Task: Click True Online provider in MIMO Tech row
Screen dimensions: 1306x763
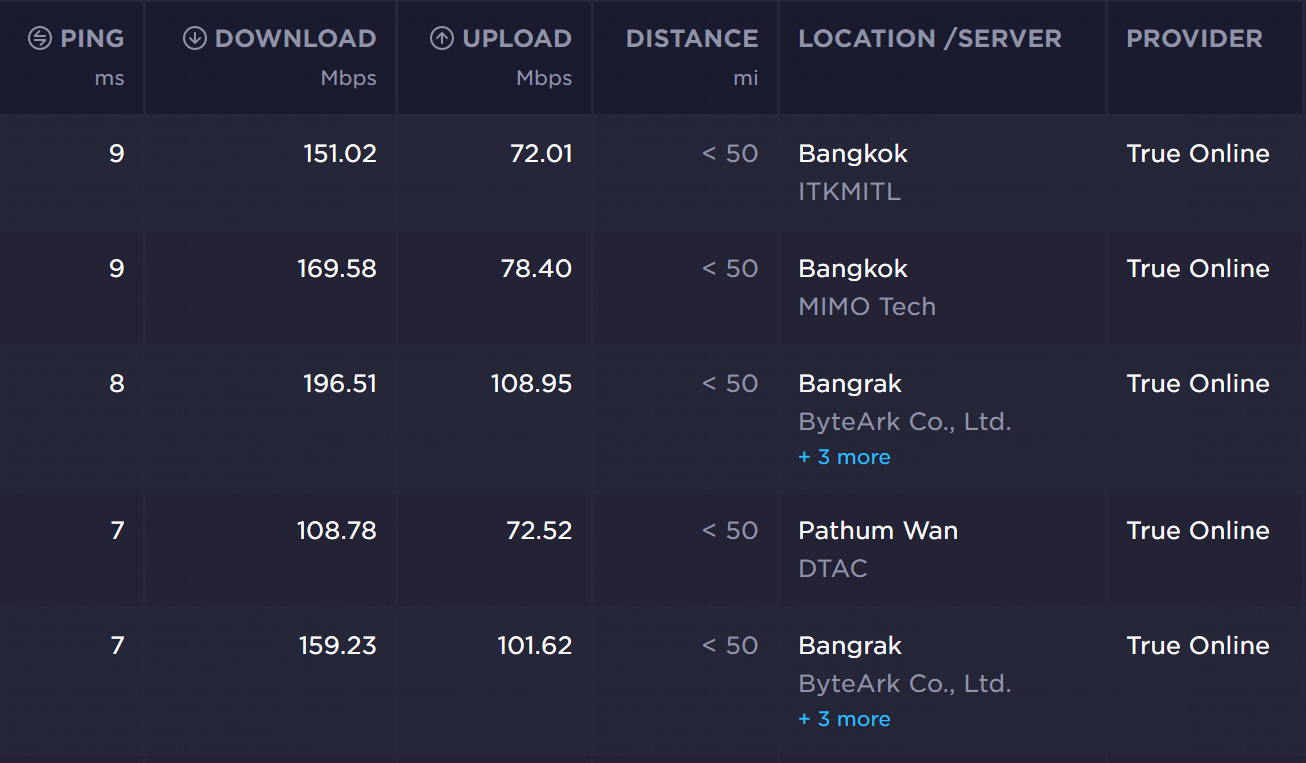Action: 1198,269
